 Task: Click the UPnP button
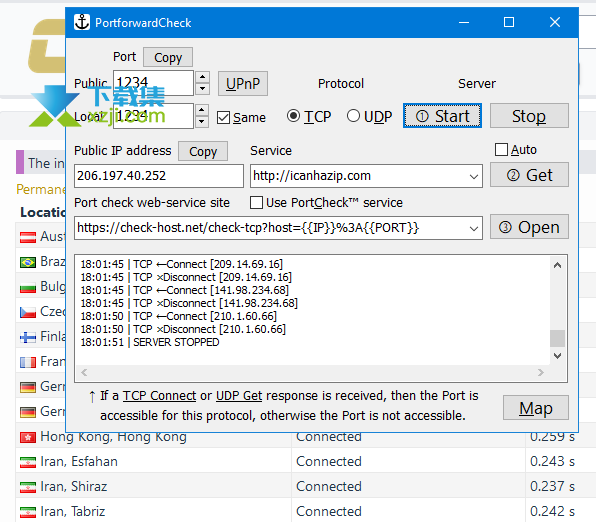coord(243,83)
